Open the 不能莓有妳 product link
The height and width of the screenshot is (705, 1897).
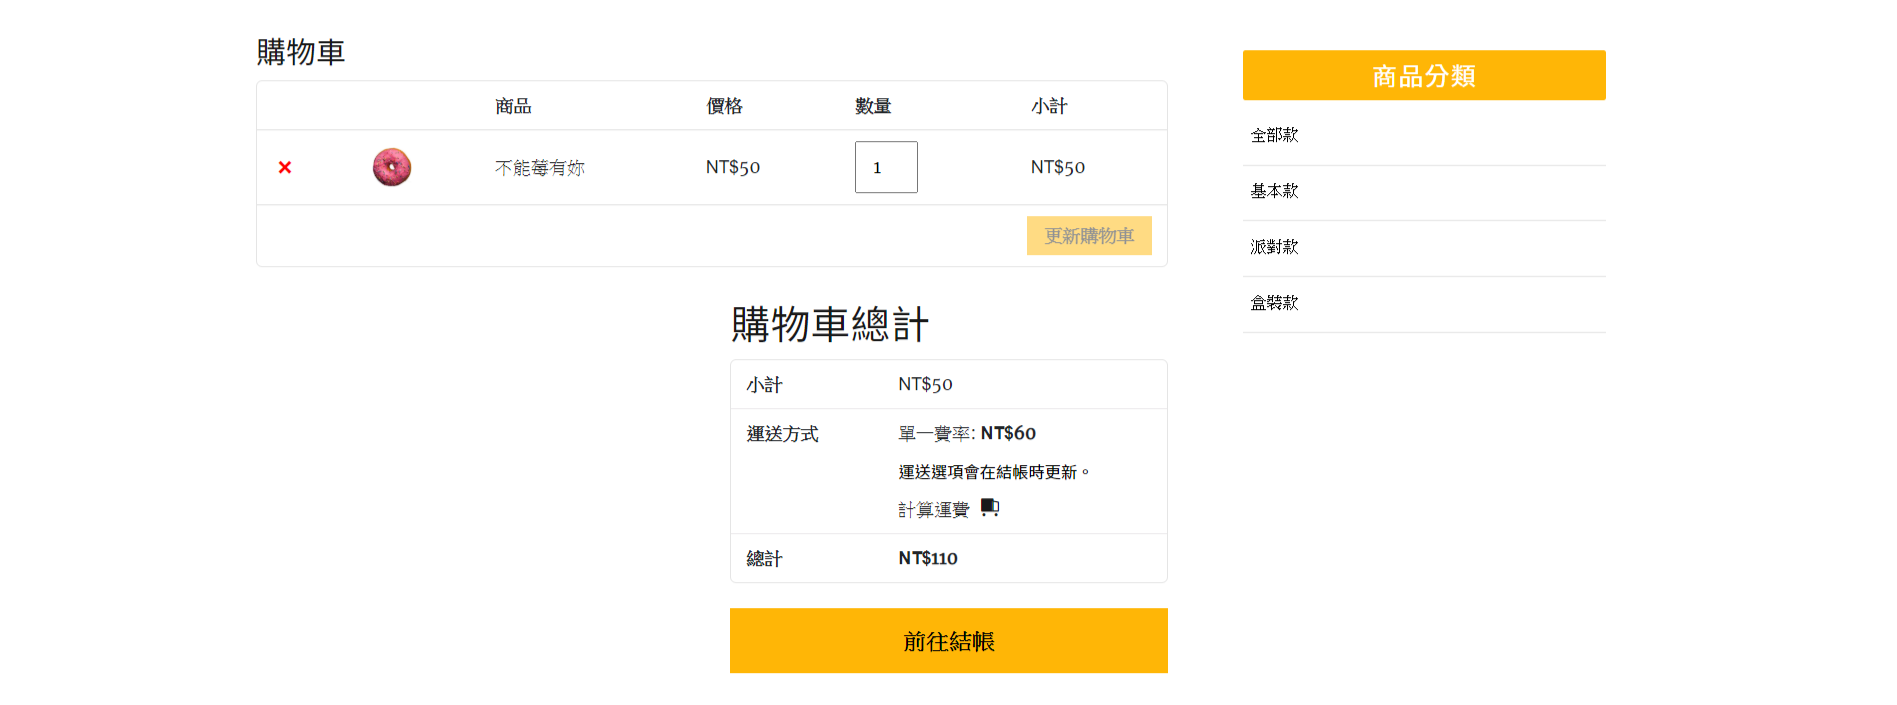coord(539,168)
